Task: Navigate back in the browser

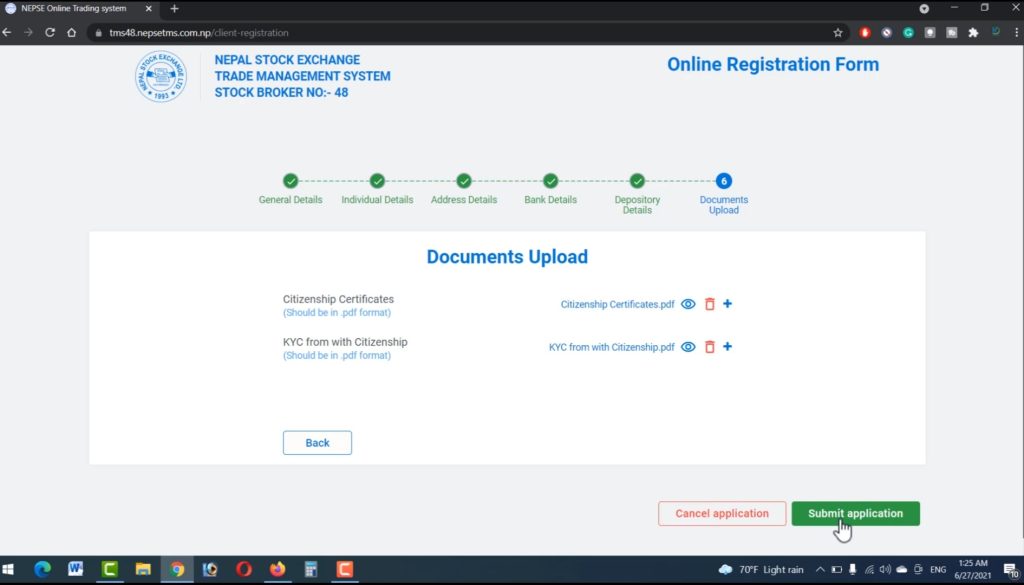Action: pos(7,33)
